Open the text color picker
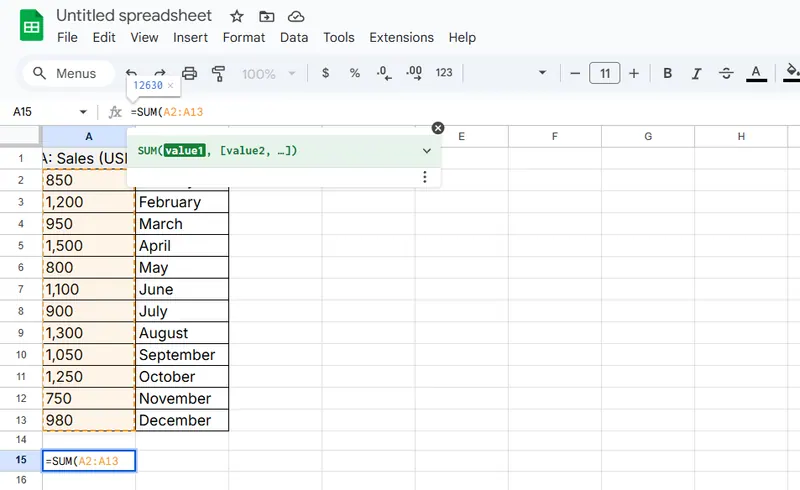The height and width of the screenshot is (490, 800). [x=757, y=73]
